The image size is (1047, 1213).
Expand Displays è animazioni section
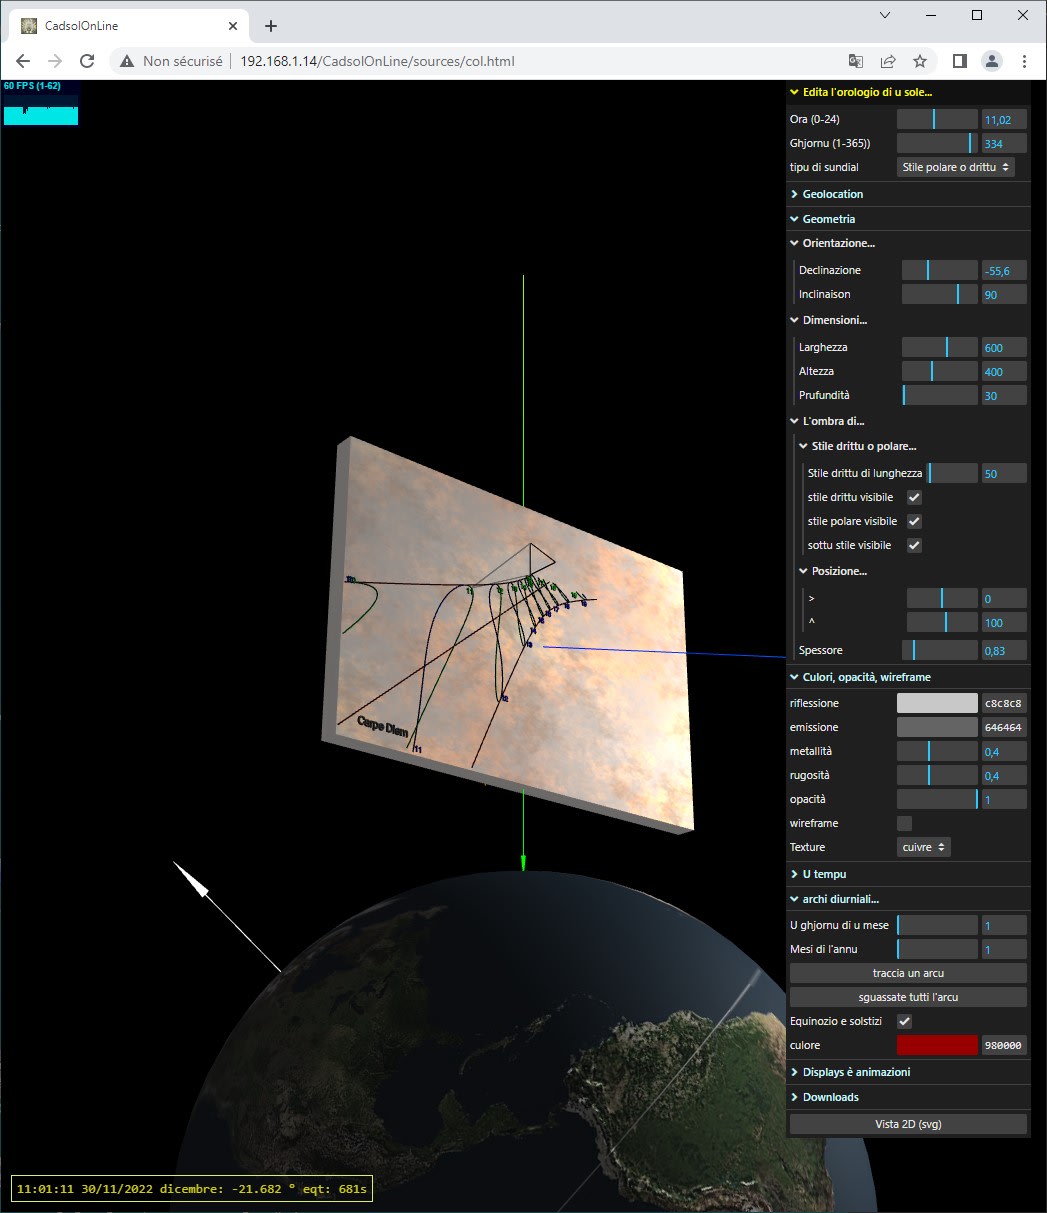(908, 1072)
